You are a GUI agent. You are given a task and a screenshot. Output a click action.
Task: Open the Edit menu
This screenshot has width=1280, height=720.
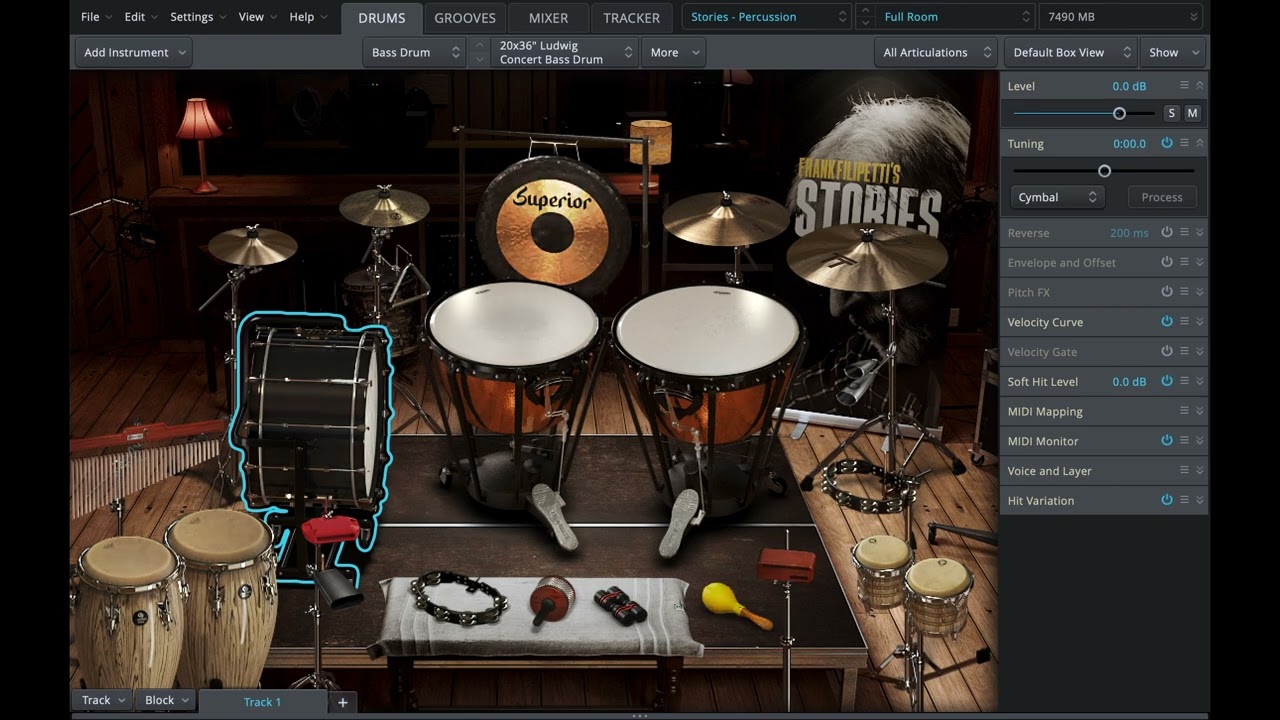pos(140,17)
